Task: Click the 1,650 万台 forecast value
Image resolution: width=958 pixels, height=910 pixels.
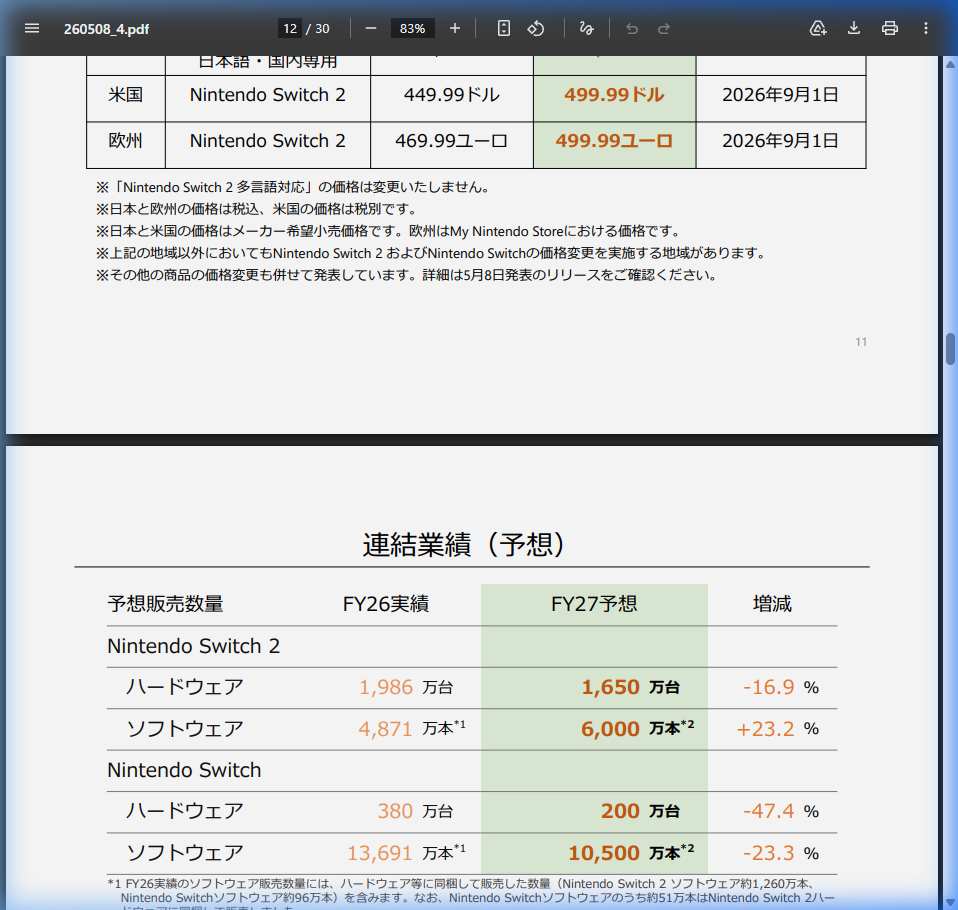Action: tap(631, 688)
